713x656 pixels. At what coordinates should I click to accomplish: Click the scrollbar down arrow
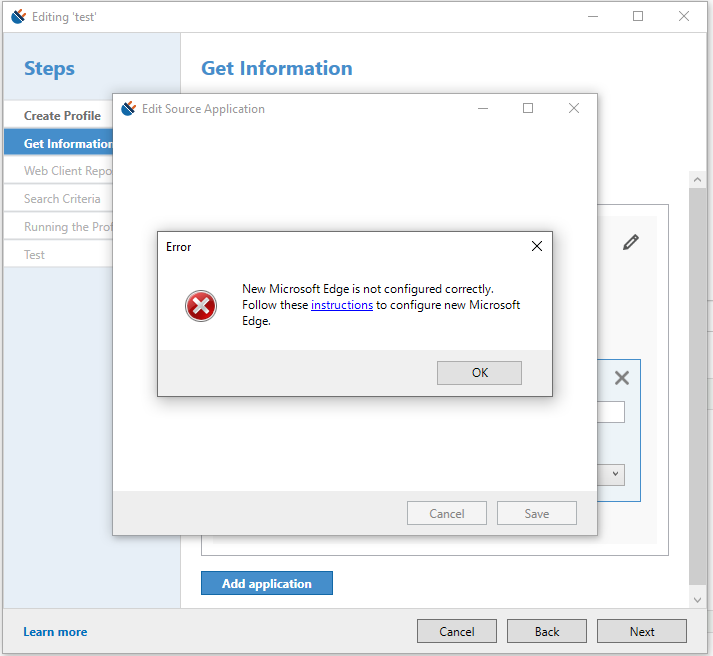[x=697, y=600]
